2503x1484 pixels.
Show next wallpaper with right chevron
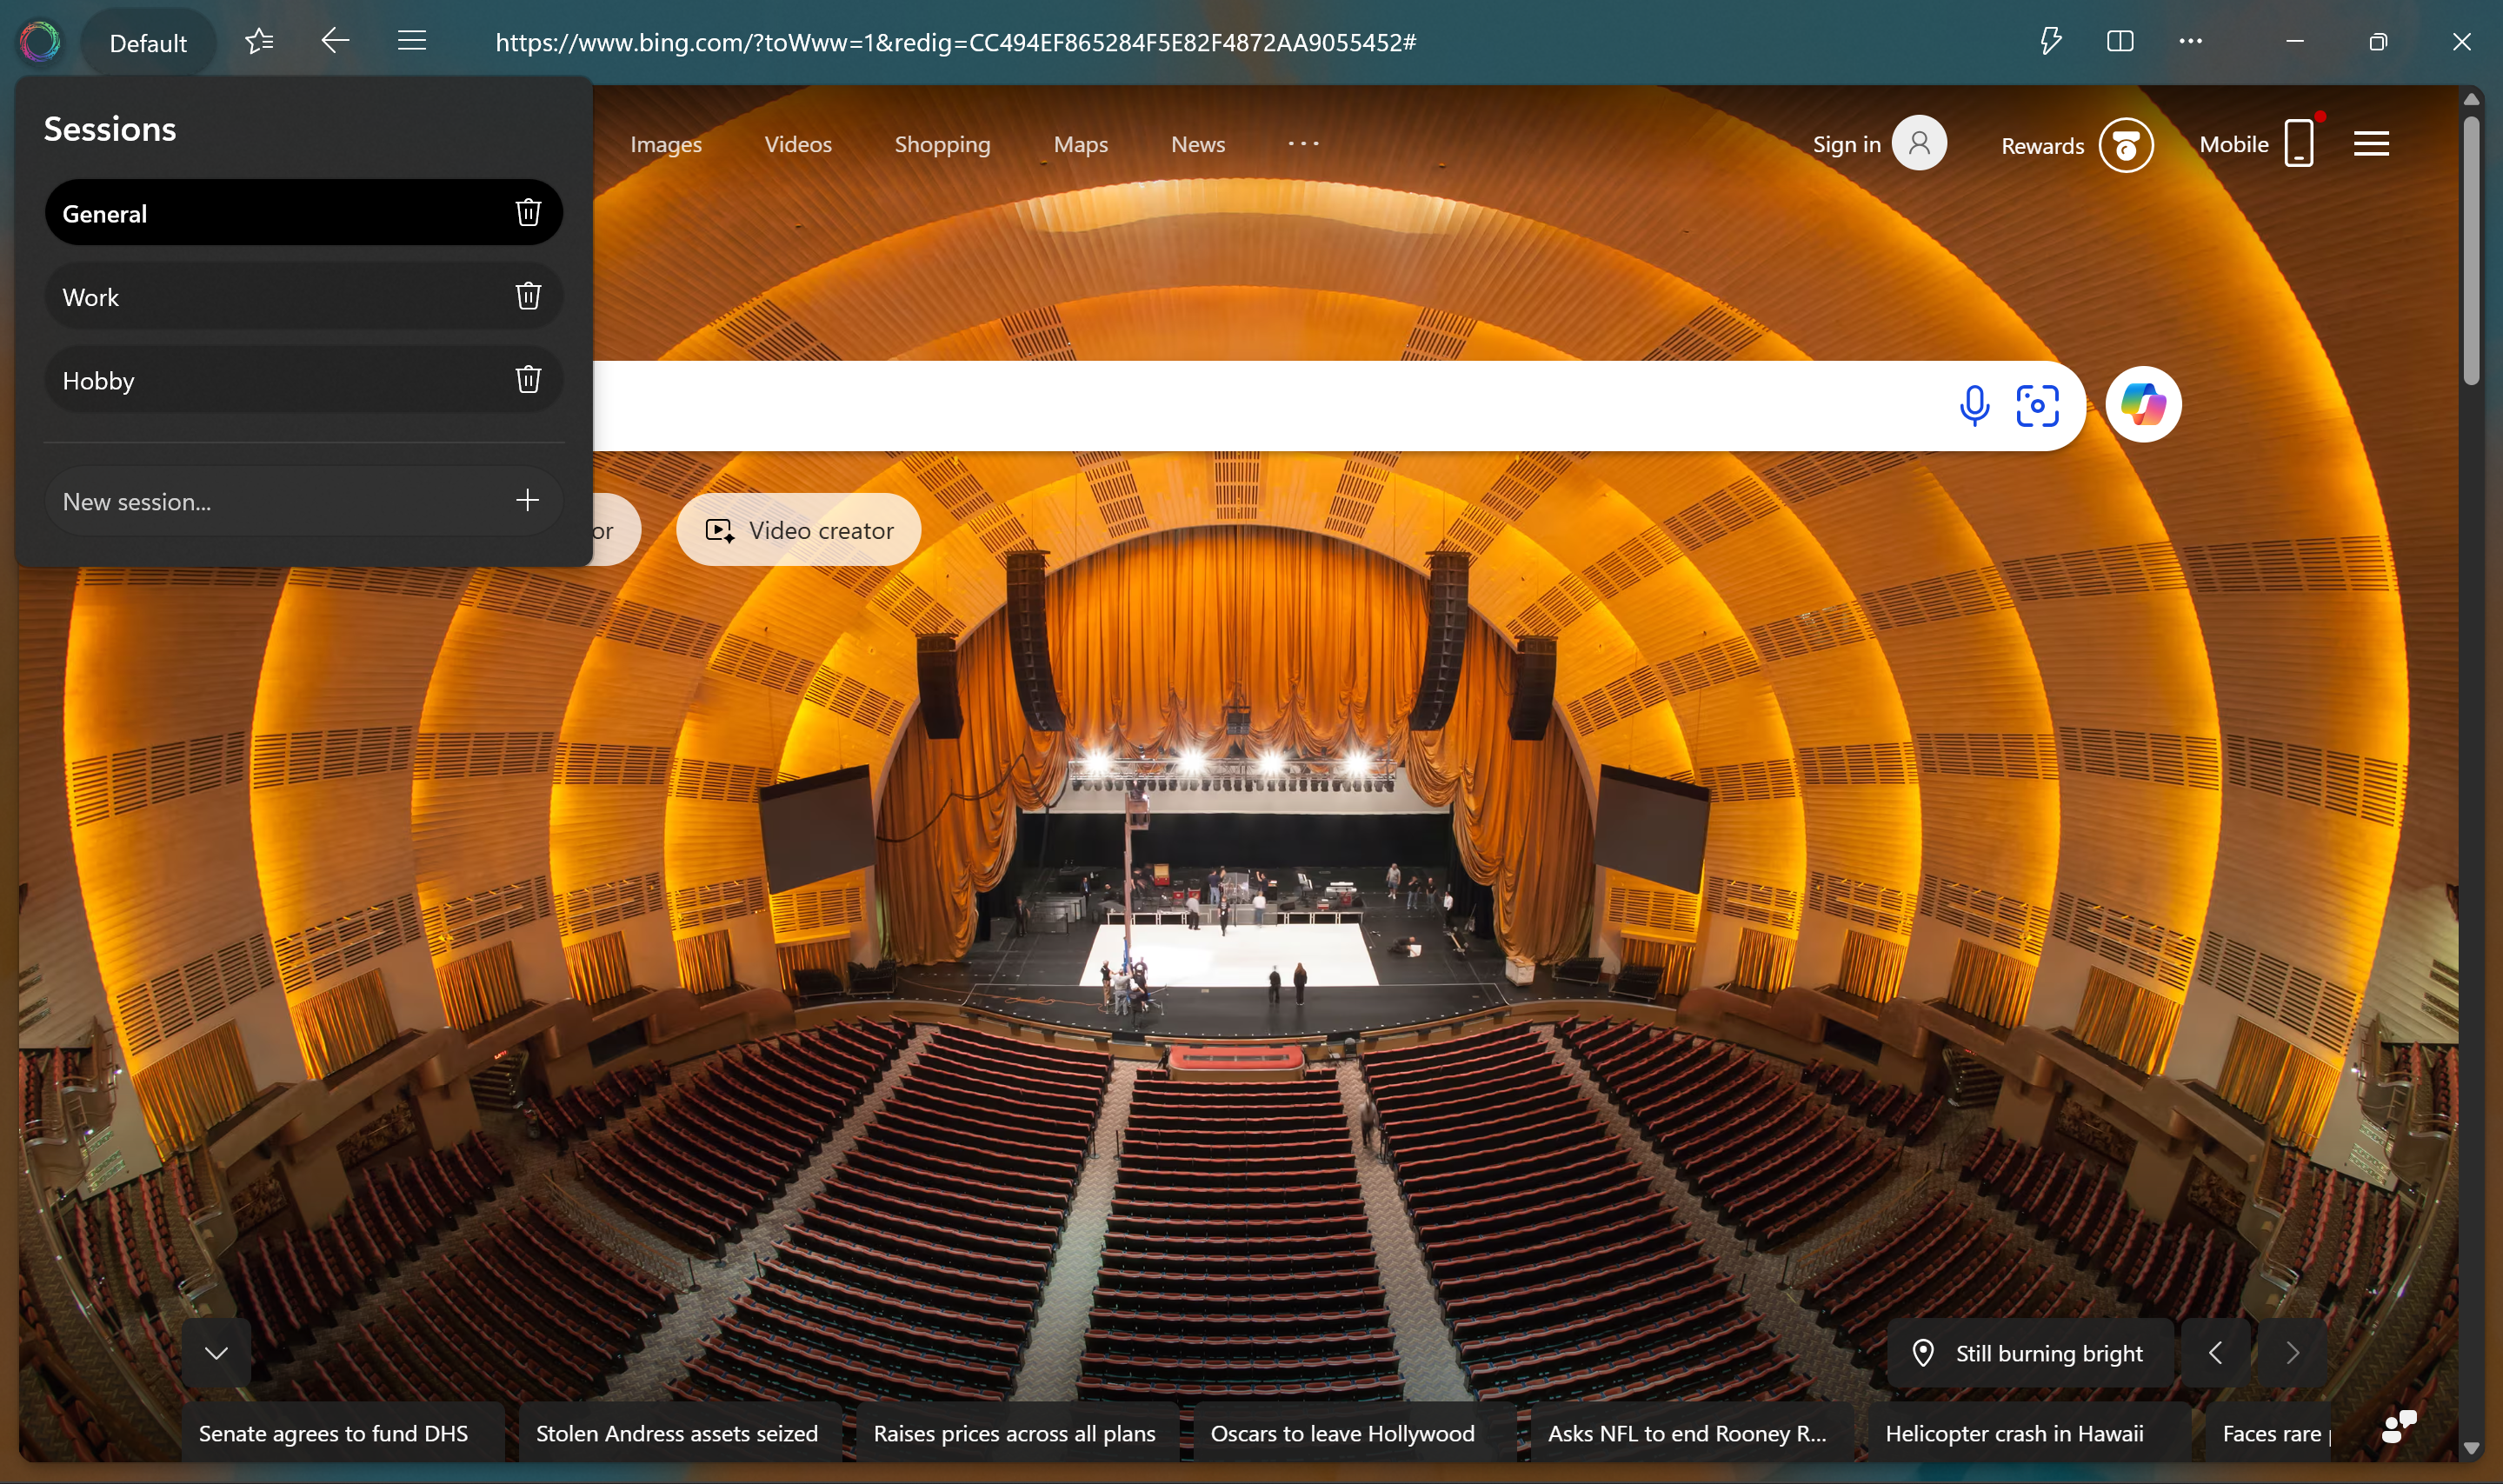[x=2292, y=1353]
